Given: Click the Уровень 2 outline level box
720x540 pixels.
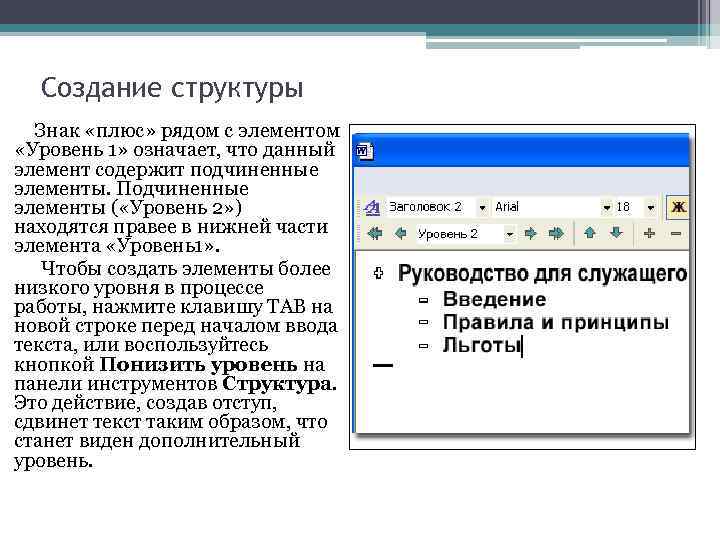Looking at the screenshot, I should [460, 234].
